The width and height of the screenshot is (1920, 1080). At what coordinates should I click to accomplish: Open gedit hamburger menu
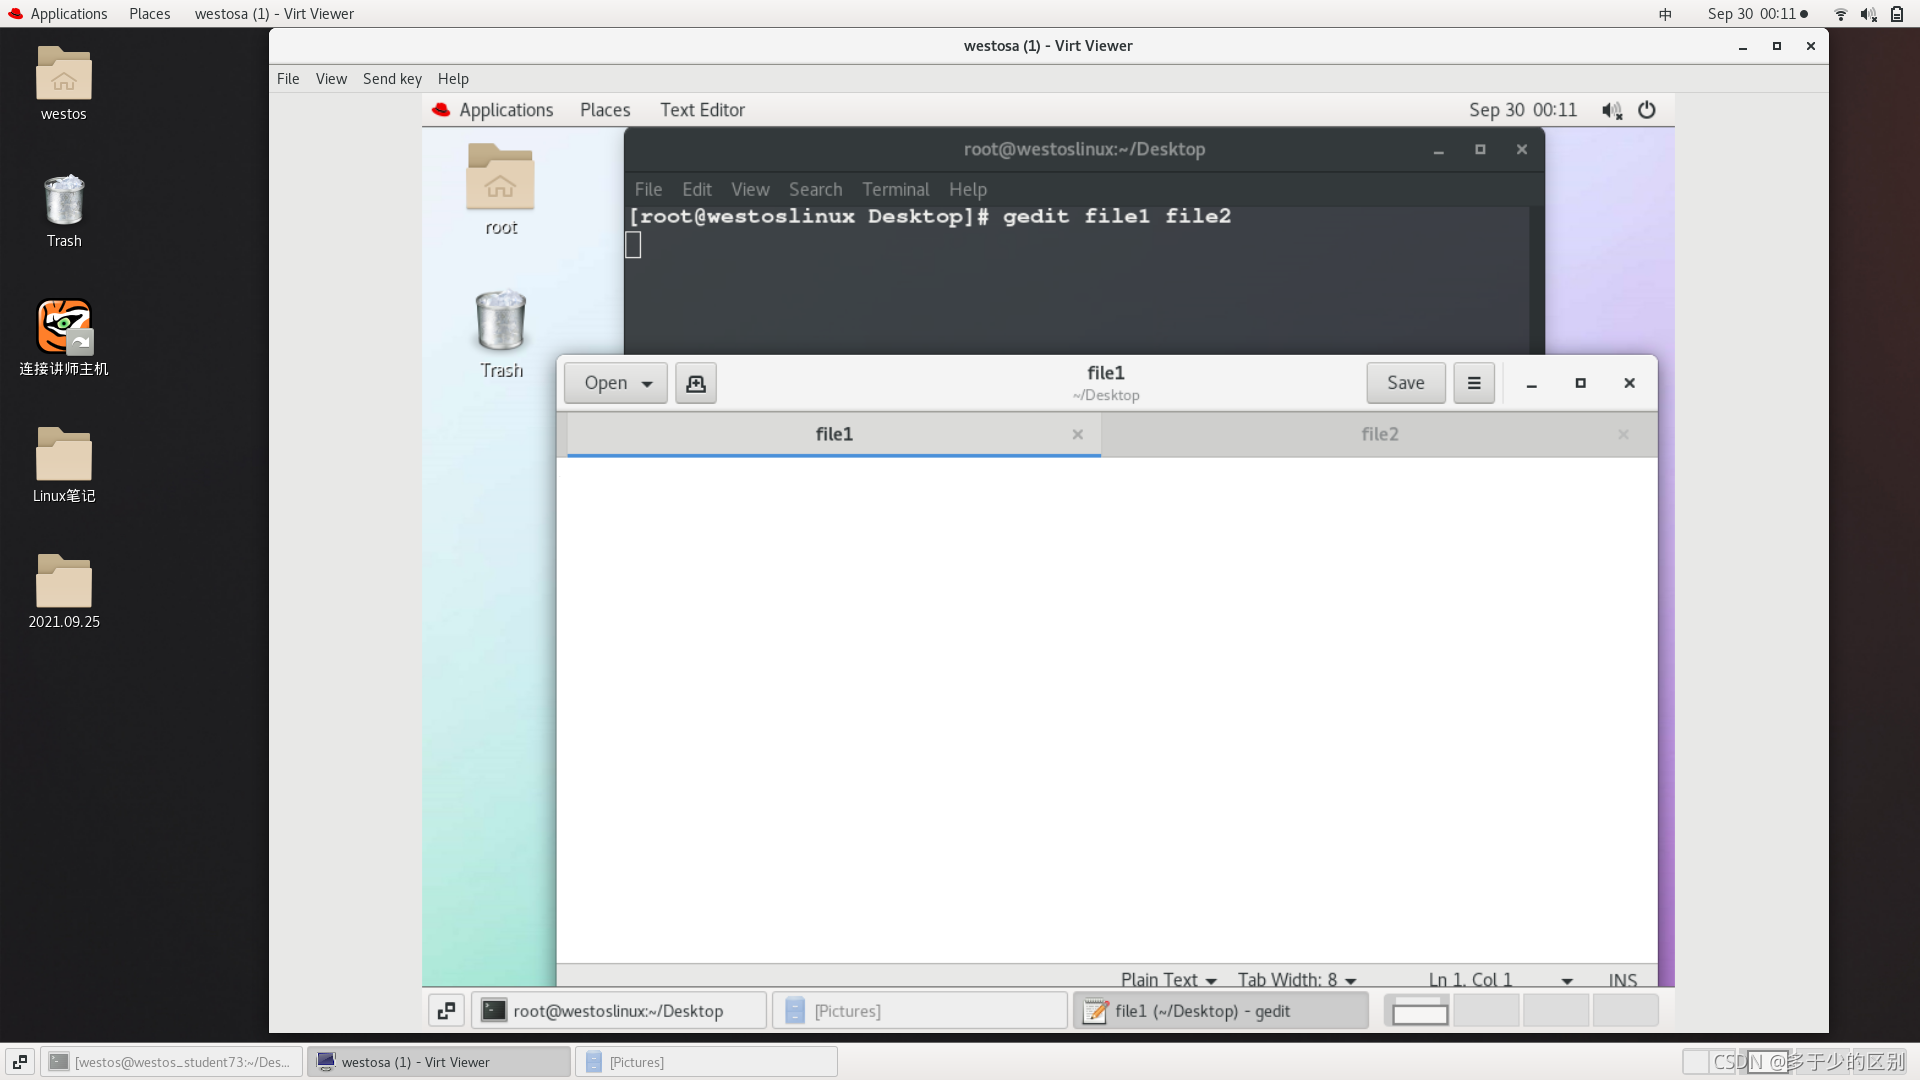[x=1473, y=383]
